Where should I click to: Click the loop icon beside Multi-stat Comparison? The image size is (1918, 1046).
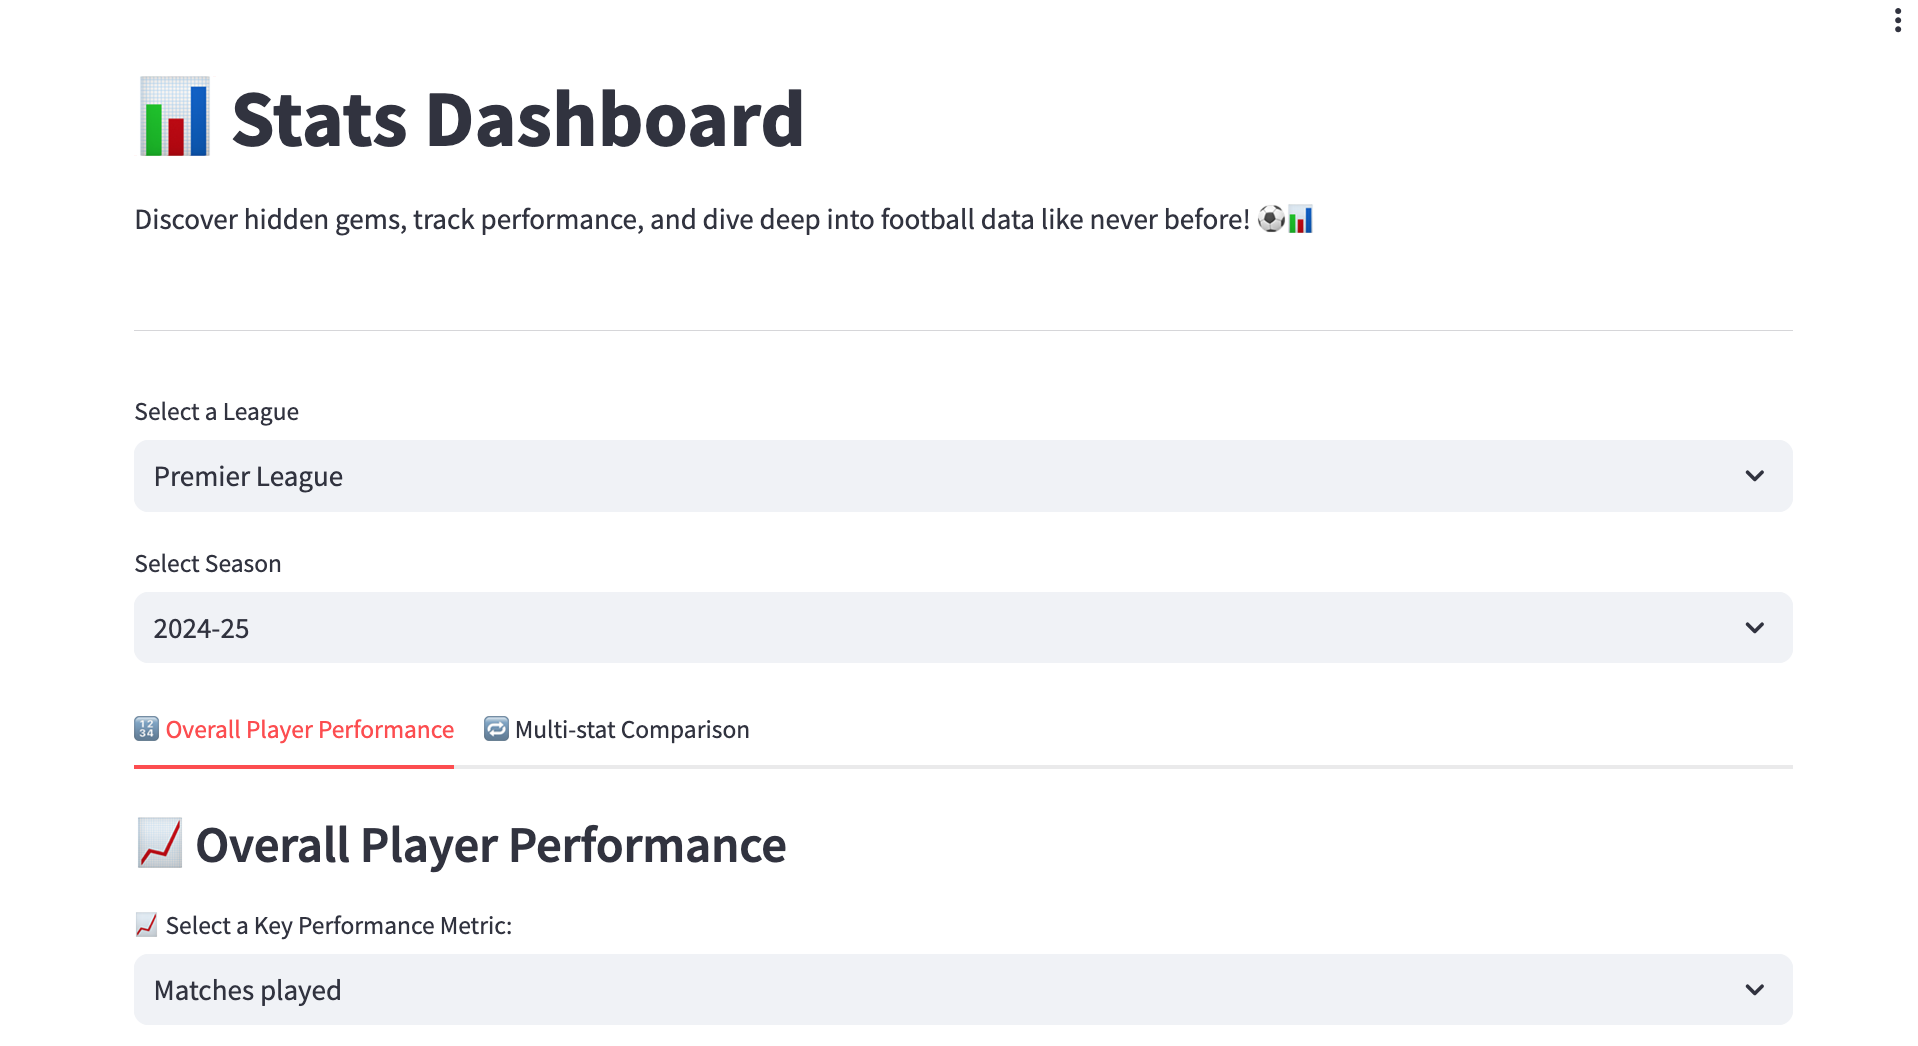[495, 729]
